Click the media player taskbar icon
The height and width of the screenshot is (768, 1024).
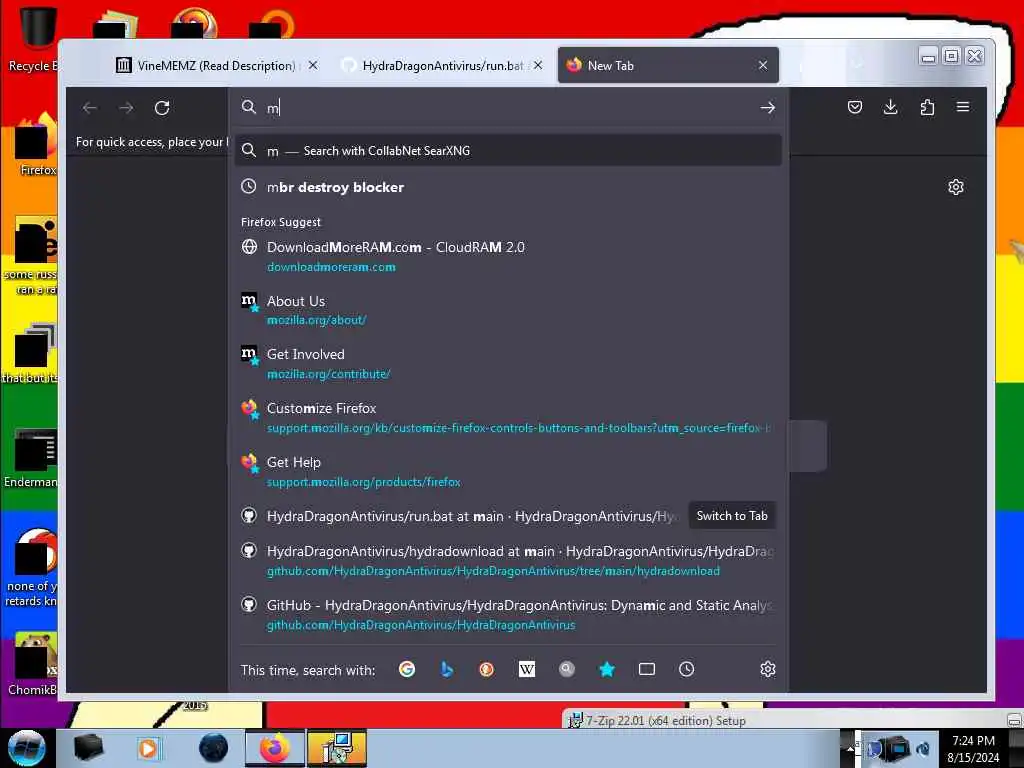pos(148,748)
